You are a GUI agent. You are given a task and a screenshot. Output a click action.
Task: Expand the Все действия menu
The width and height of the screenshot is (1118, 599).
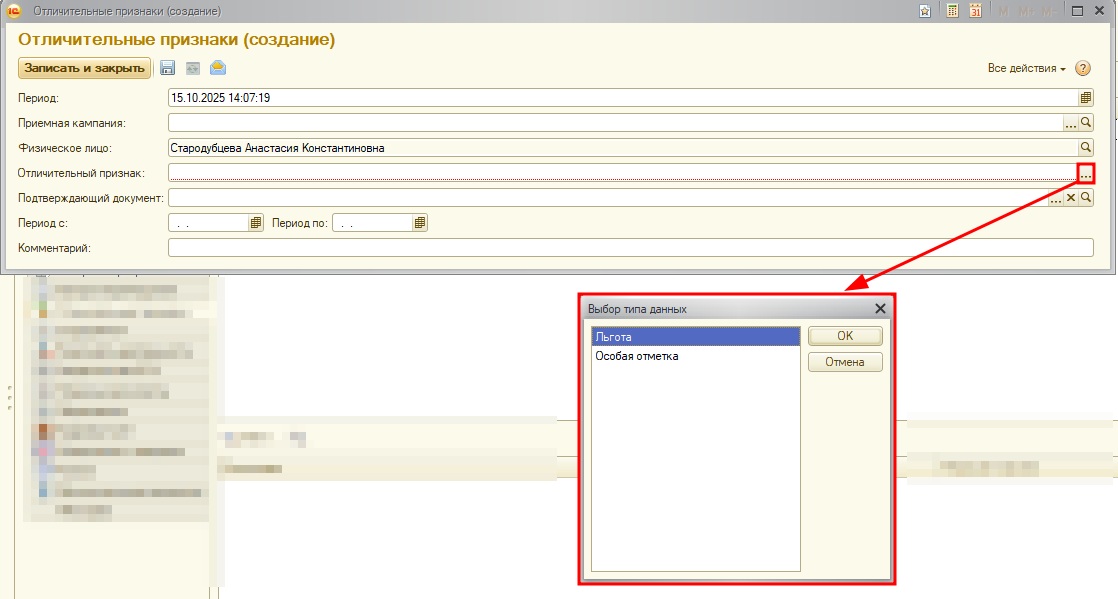click(1026, 68)
